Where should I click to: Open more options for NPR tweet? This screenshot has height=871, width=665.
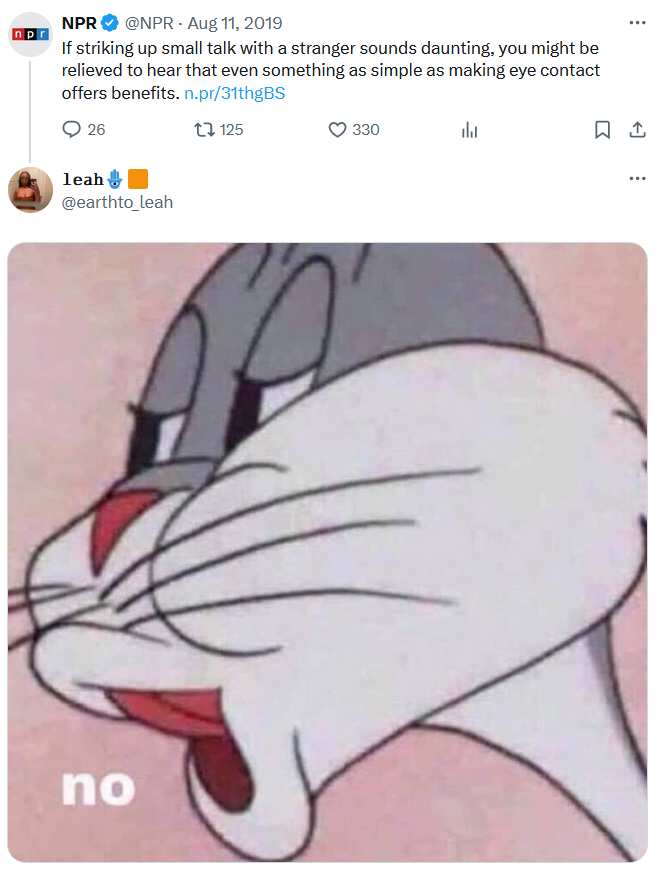[636, 23]
